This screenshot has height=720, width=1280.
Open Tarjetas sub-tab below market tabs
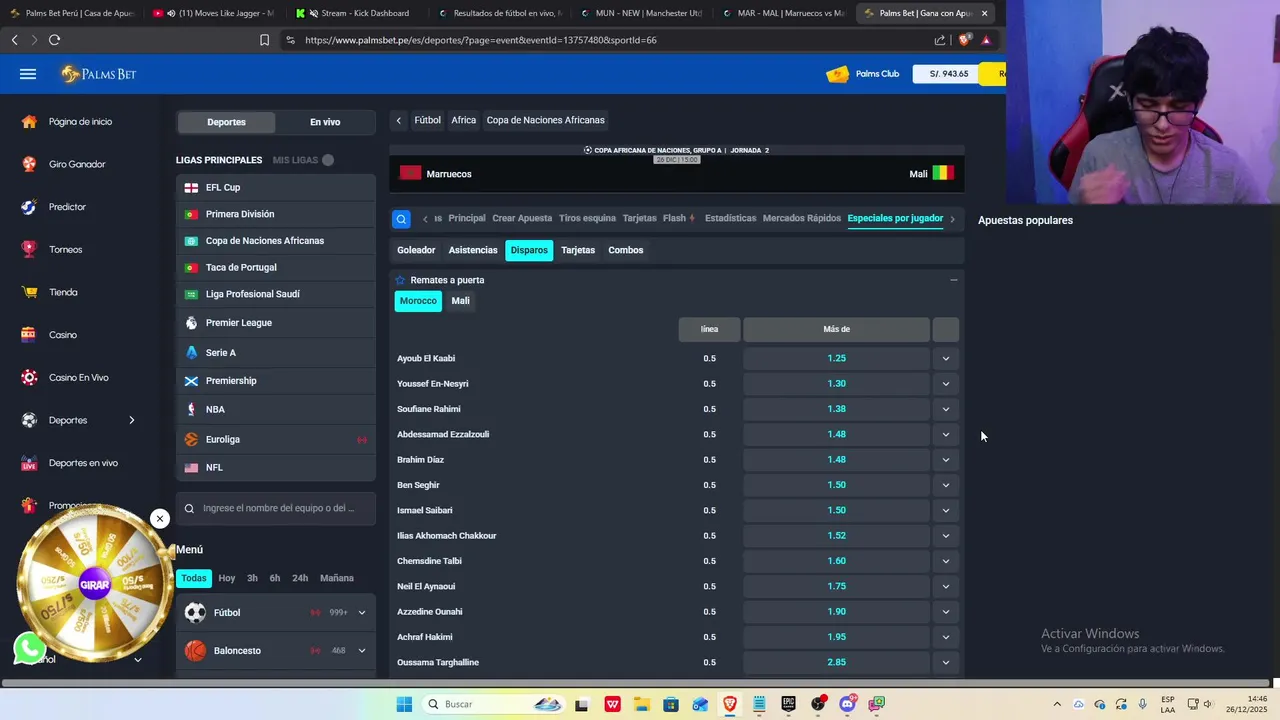point(578,250)
